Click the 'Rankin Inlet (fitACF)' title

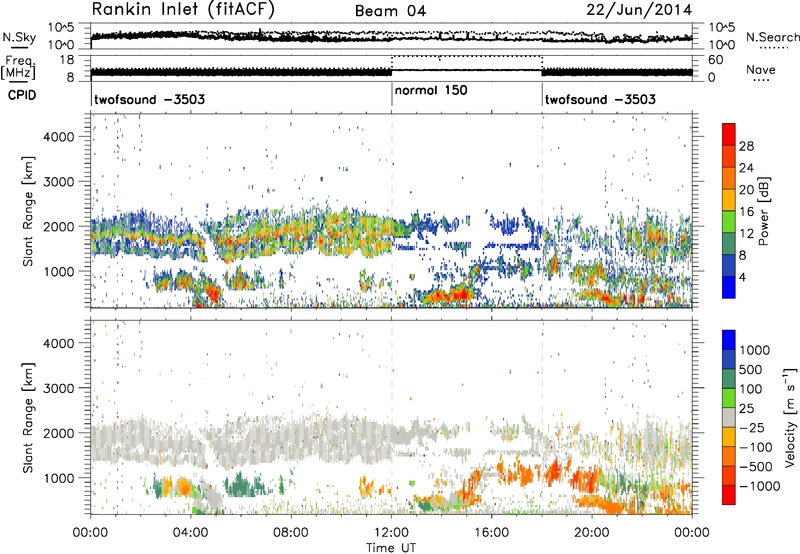(x=183, y=9)
